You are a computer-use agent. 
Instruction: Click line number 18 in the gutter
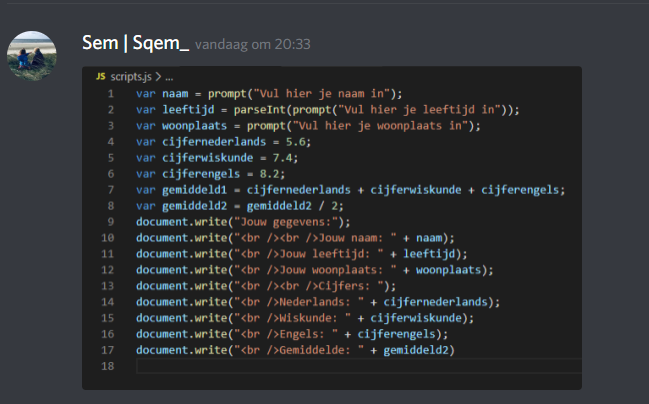point(106,366)
